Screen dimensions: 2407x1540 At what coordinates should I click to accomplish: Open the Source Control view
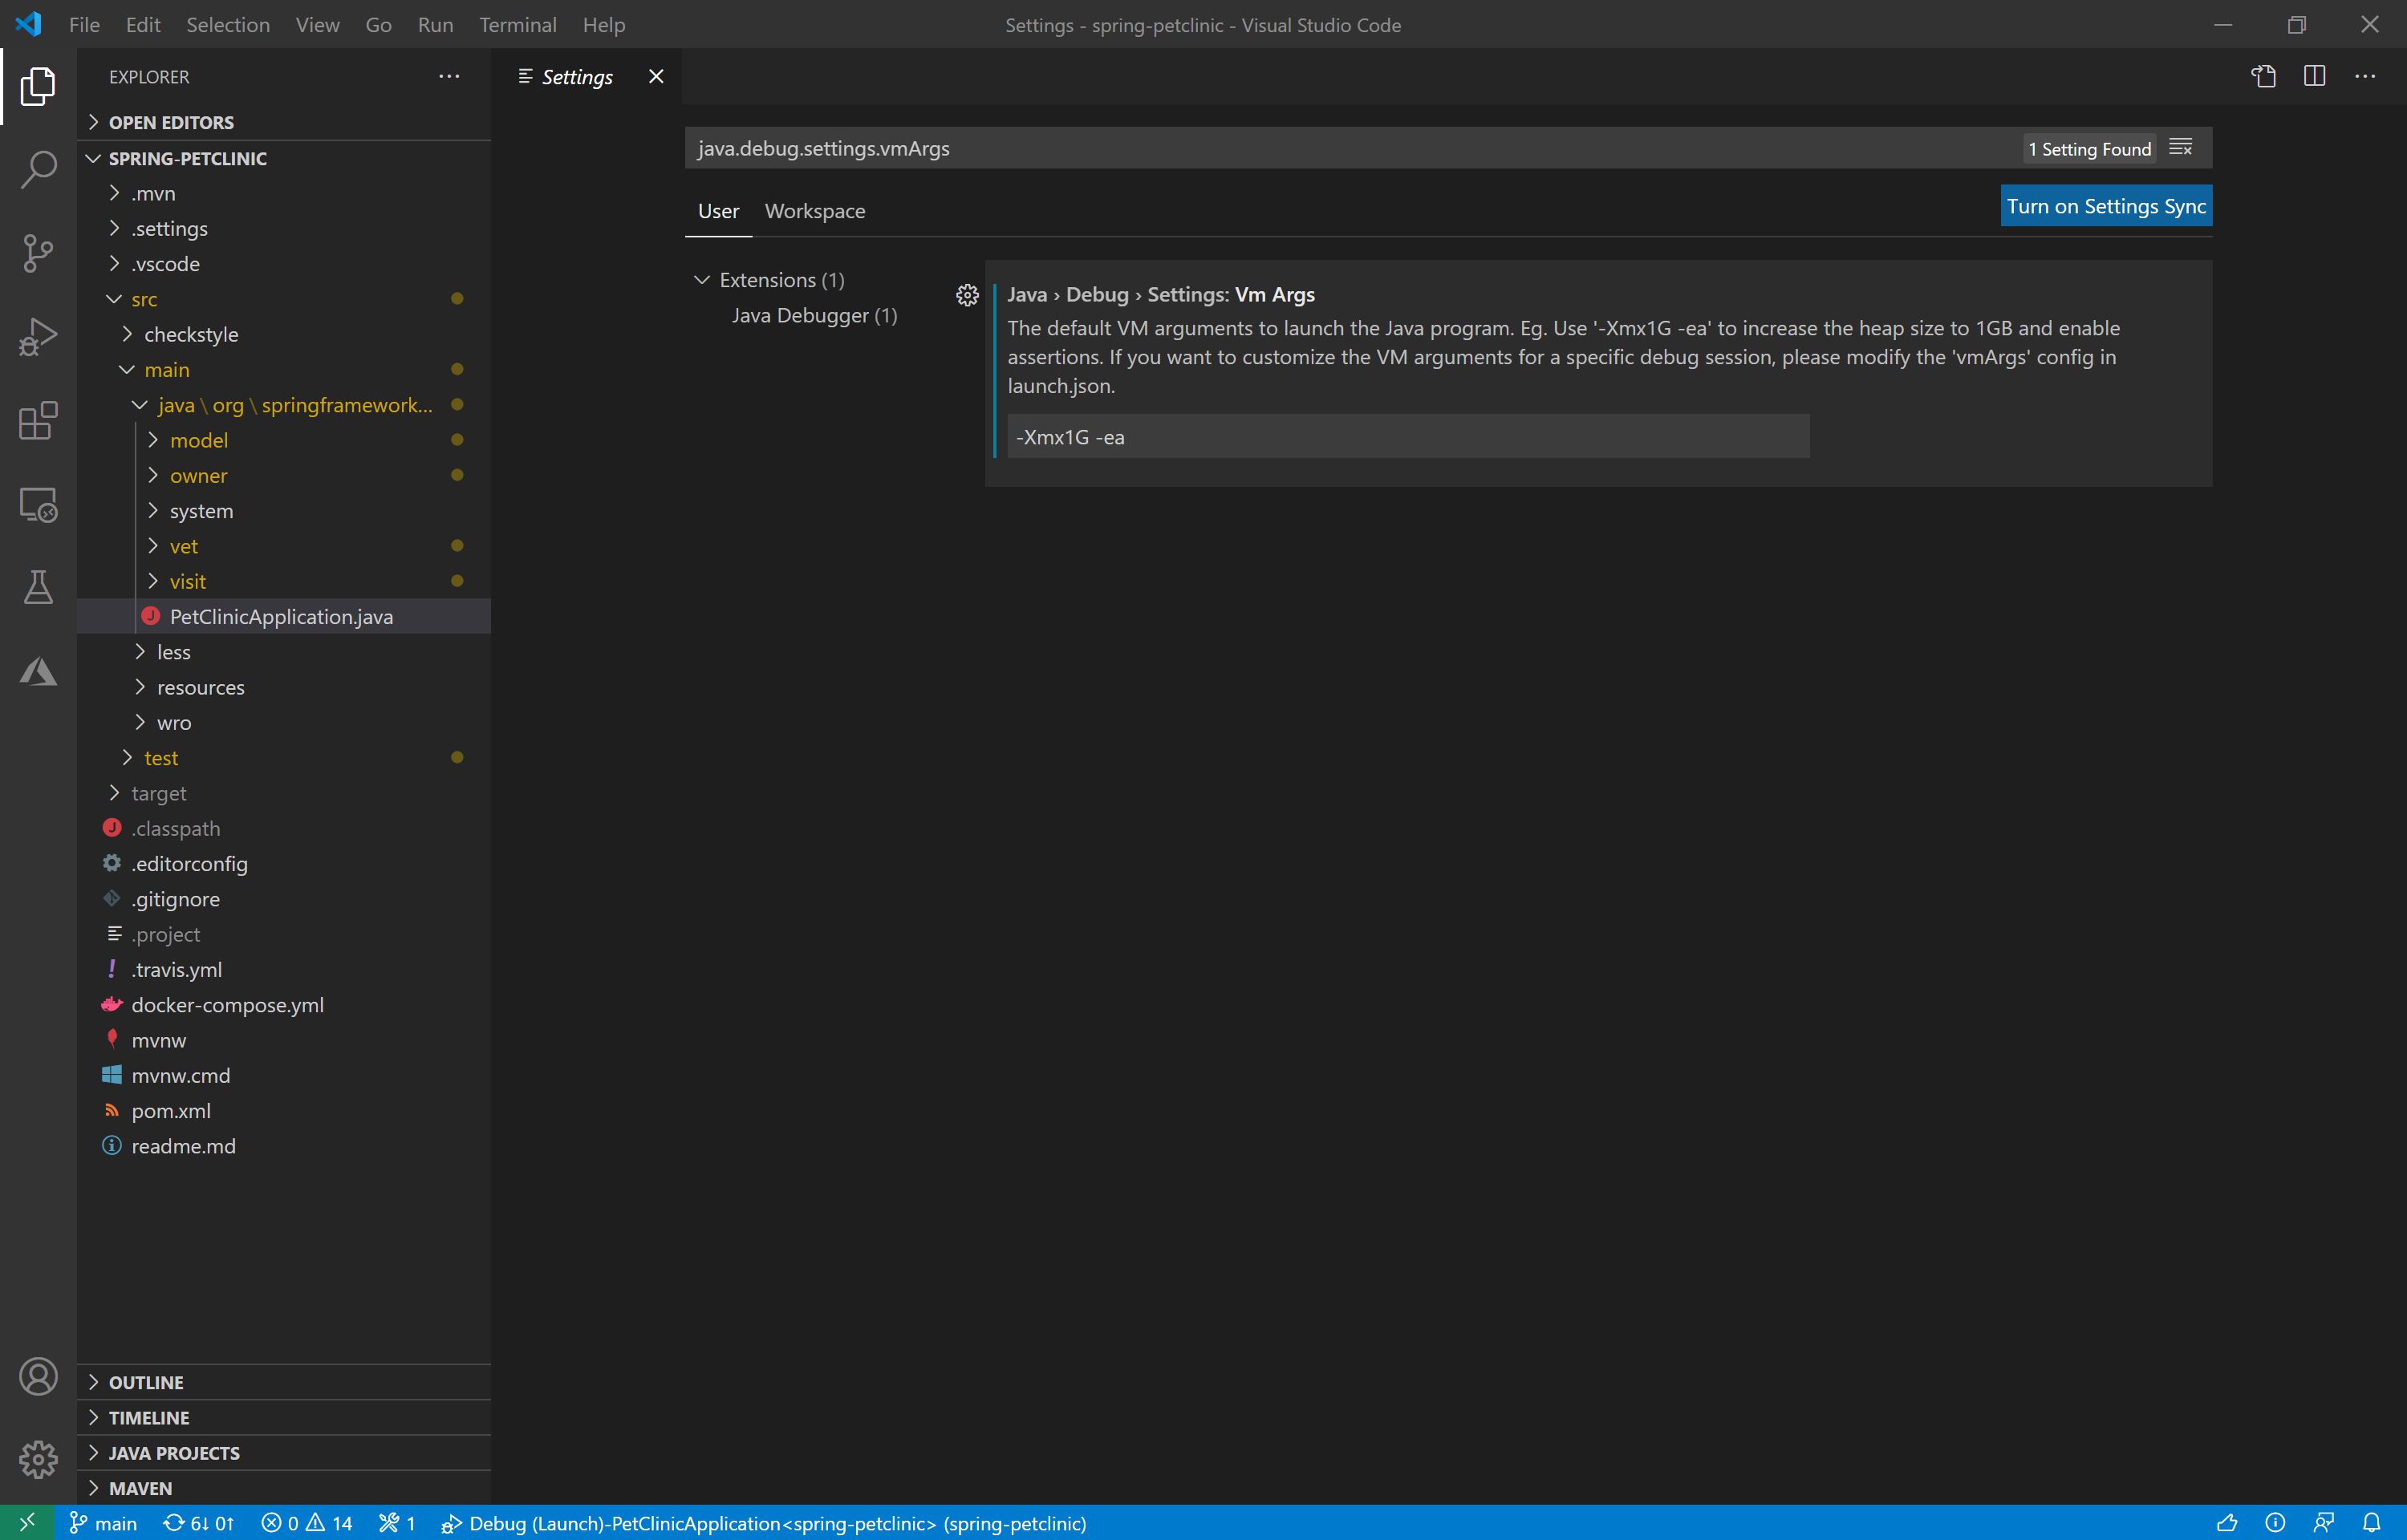[38, 253]
